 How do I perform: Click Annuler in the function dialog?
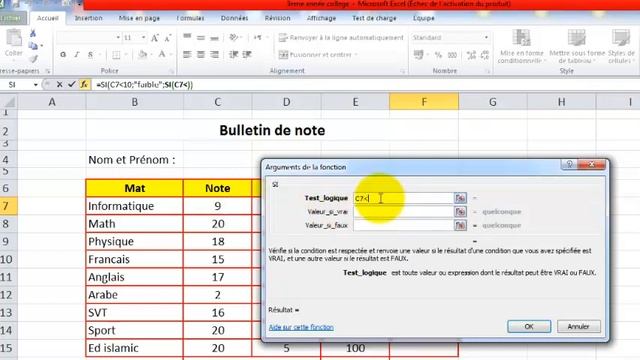(578, 326)
